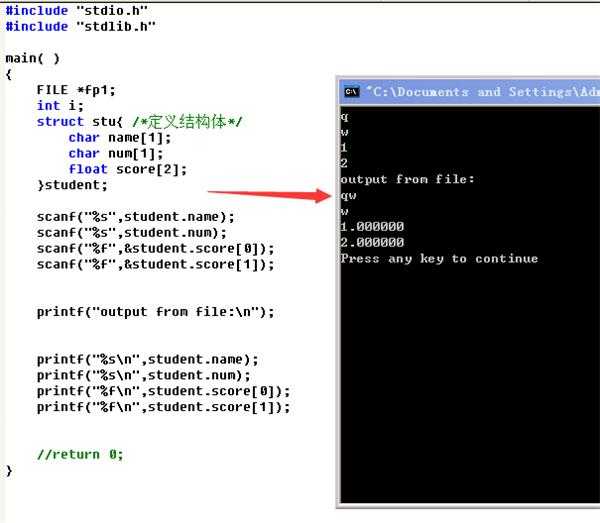Click the "output from file:" console line
The image size is (600, 523).
tap(408, 179)
